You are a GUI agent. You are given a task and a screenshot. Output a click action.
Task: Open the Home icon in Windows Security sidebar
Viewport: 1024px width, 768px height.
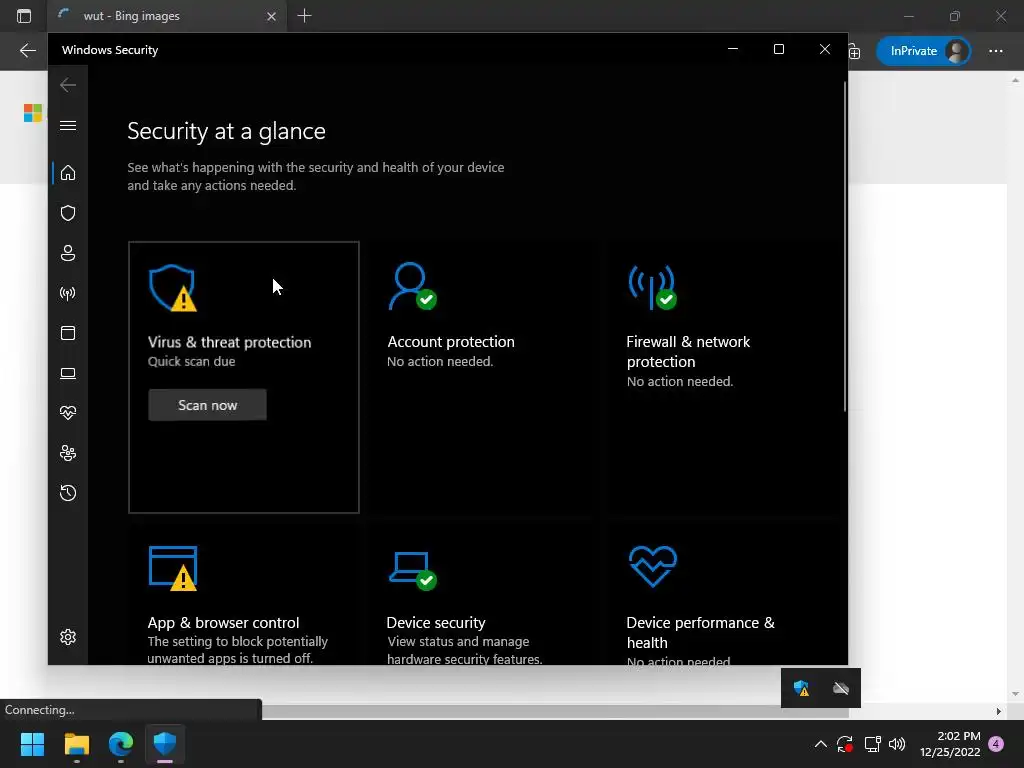coord(68,173)
